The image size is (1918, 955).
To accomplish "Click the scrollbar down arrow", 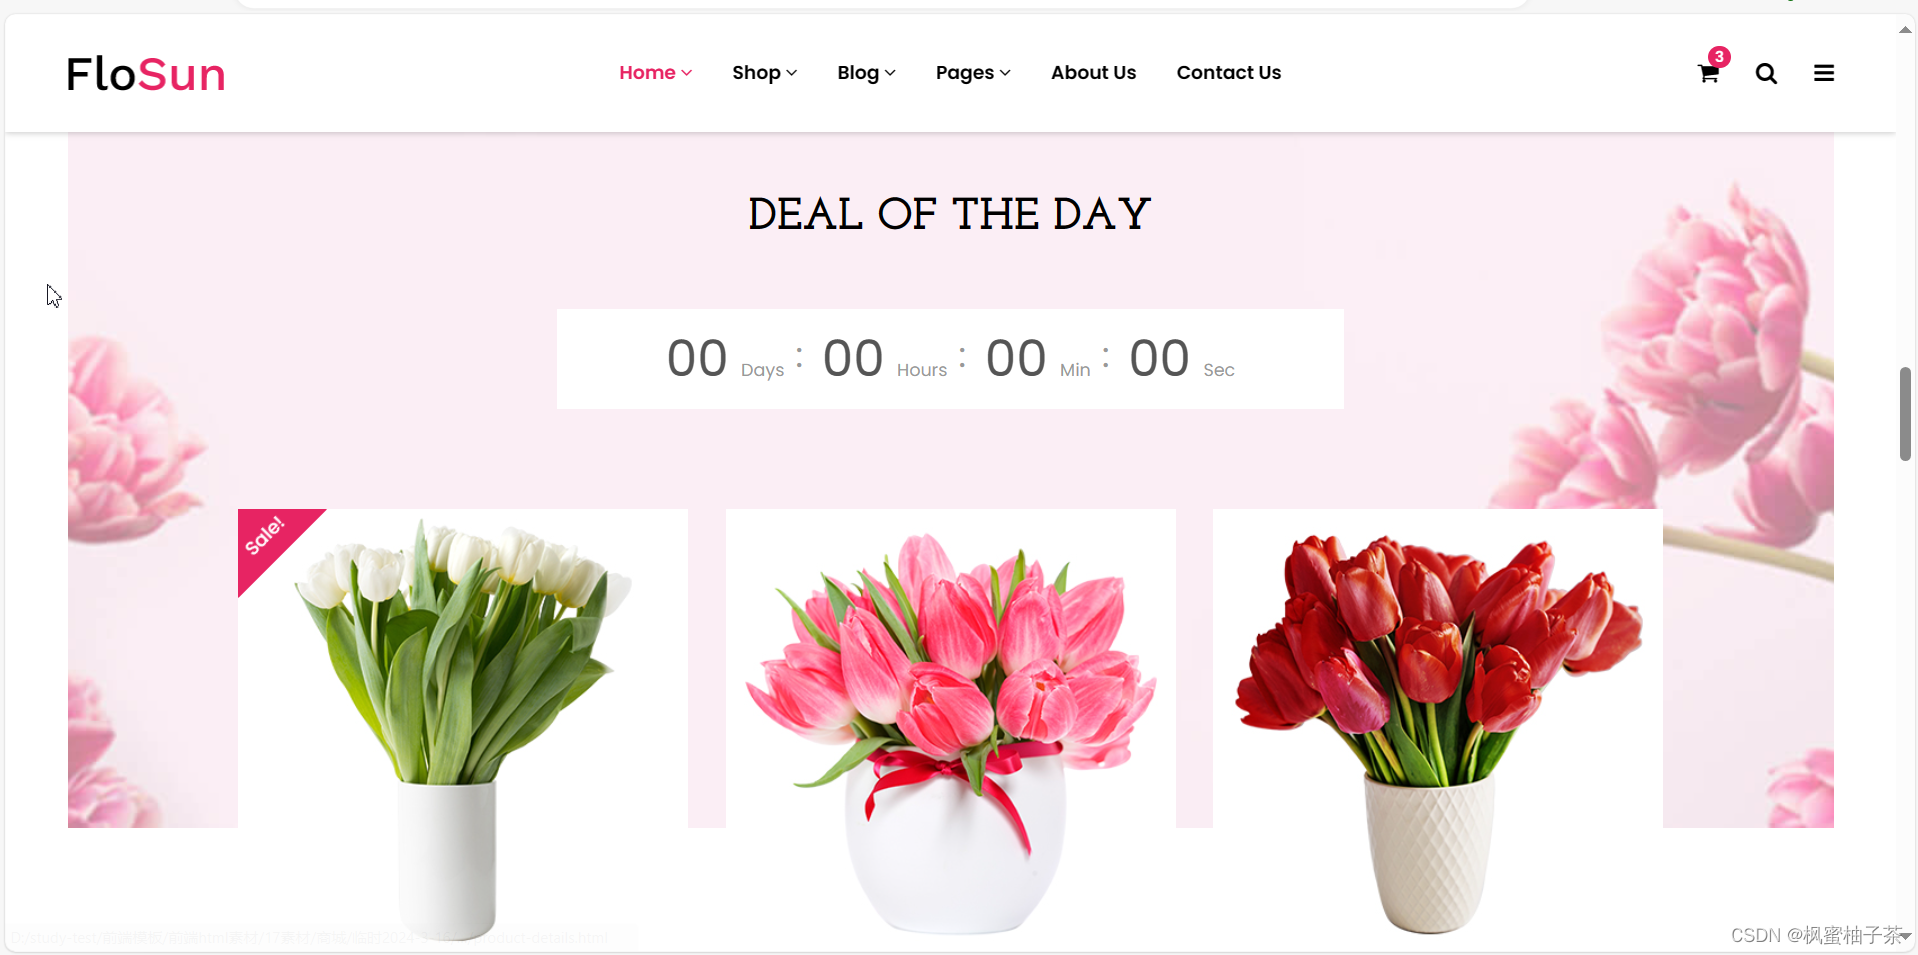I will point(1905,936).
